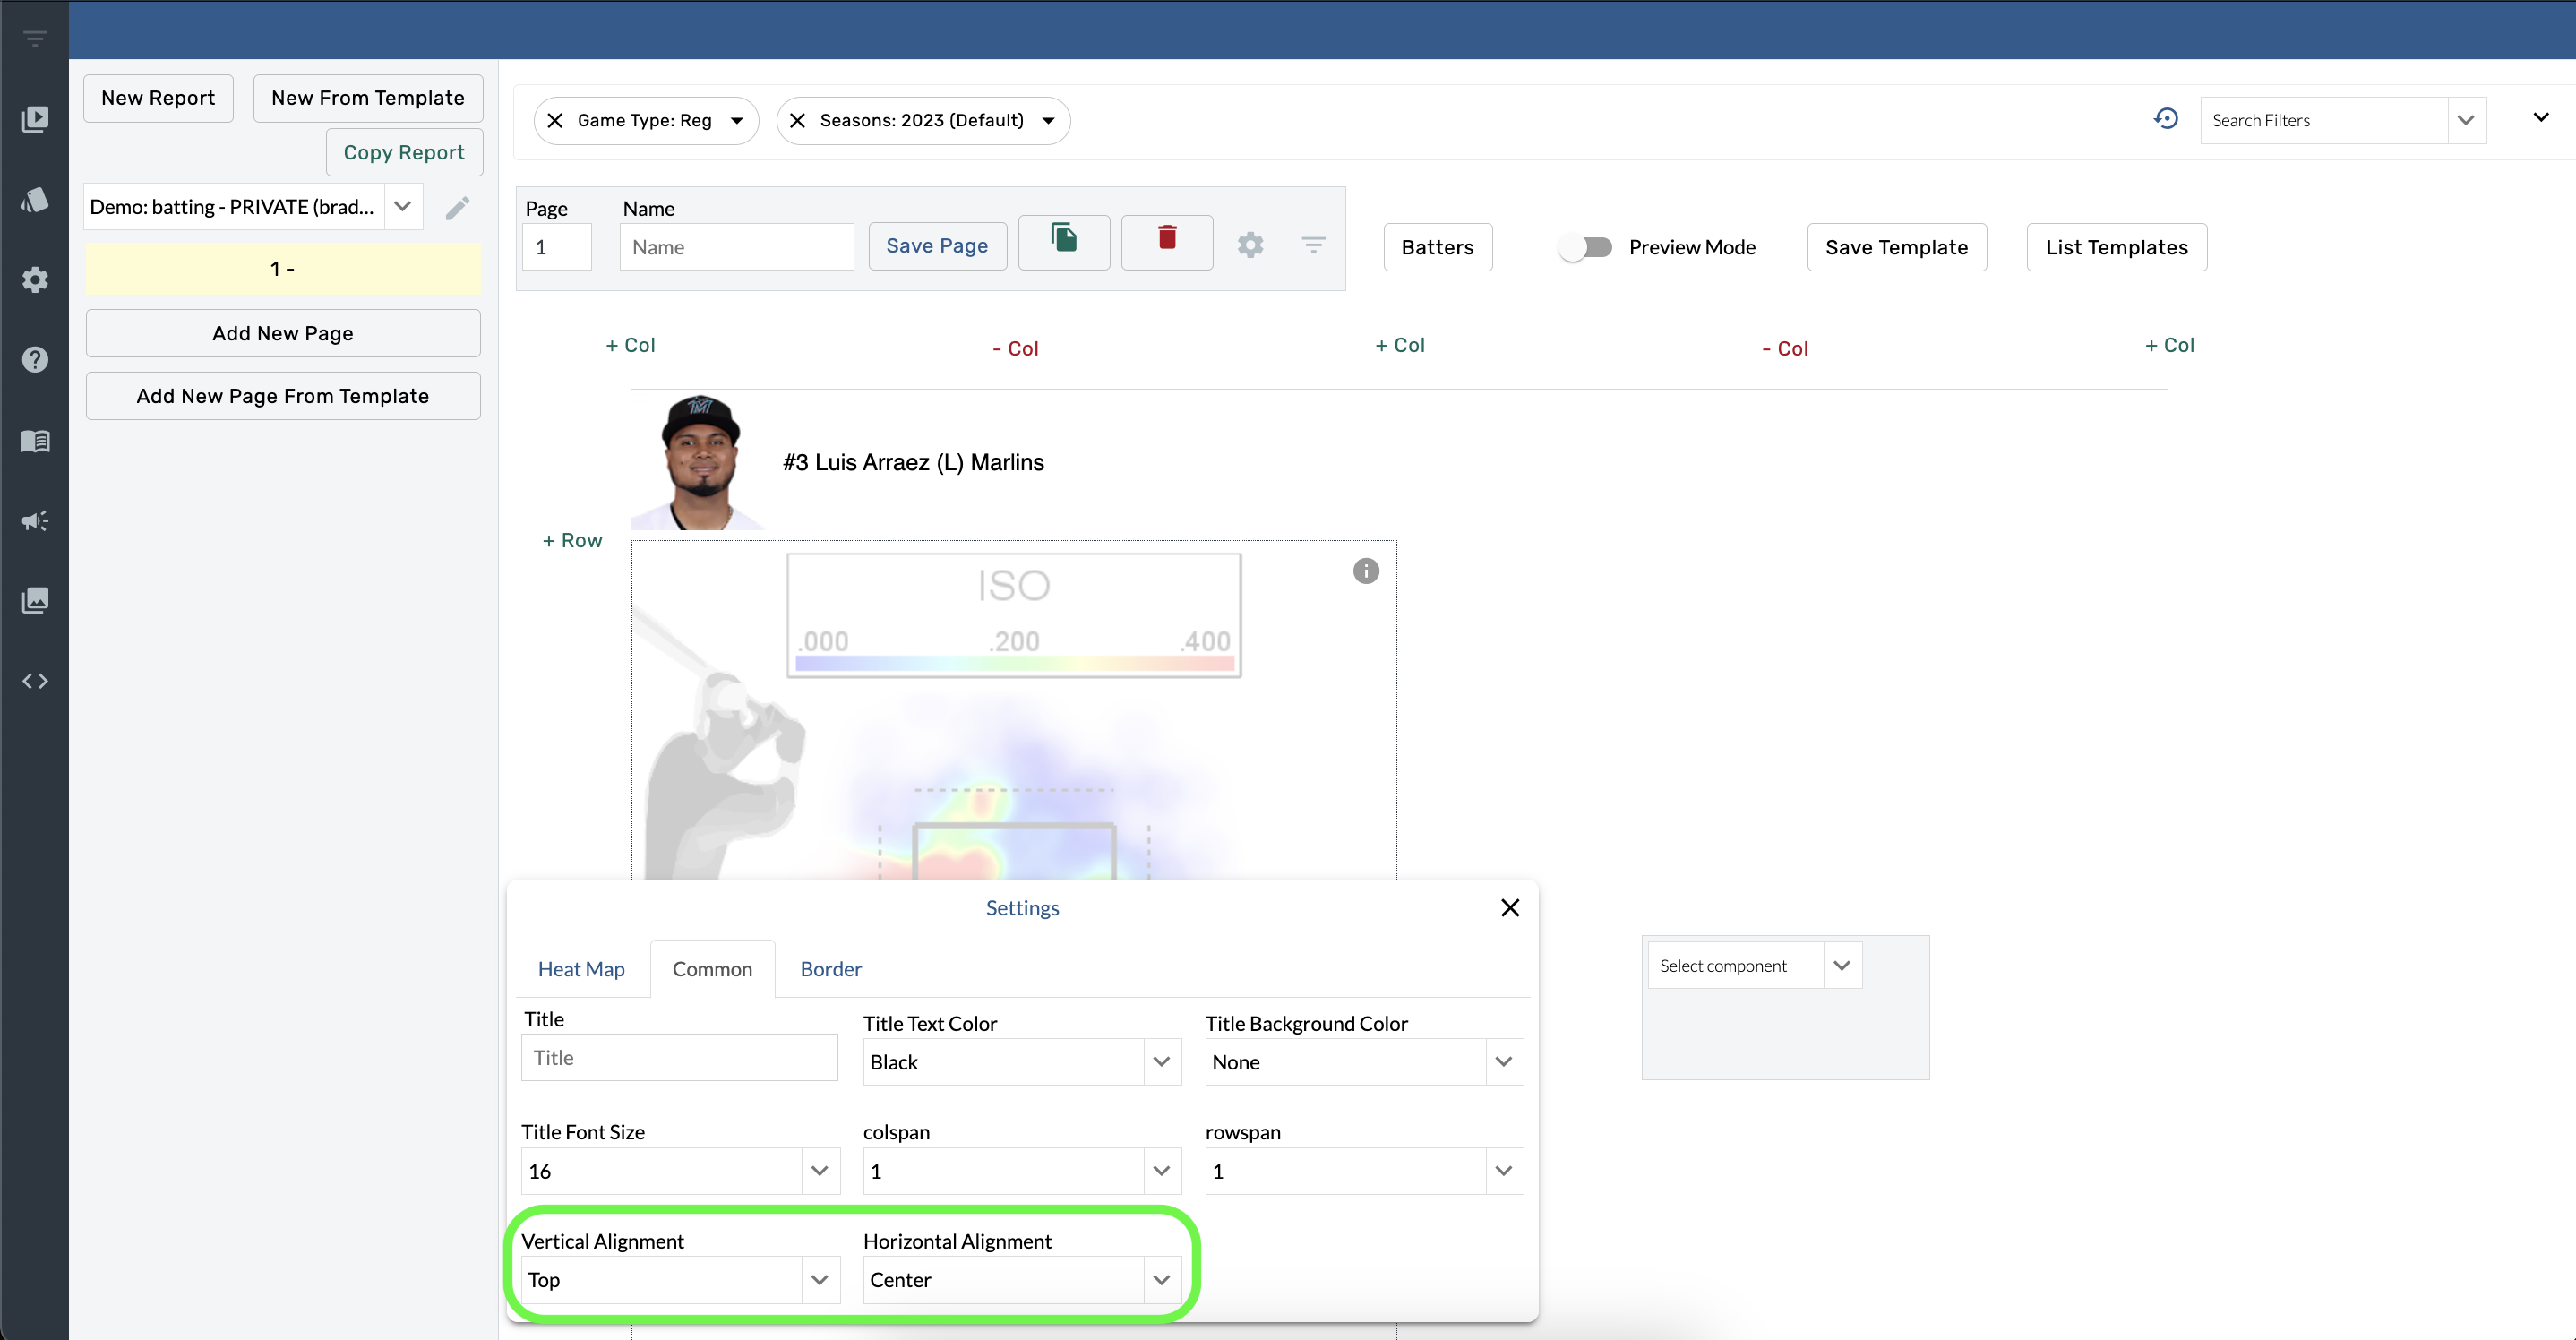This screenshot has width=2576, height=1340.
Task: Click the Save Template button
Action: 1895,247
